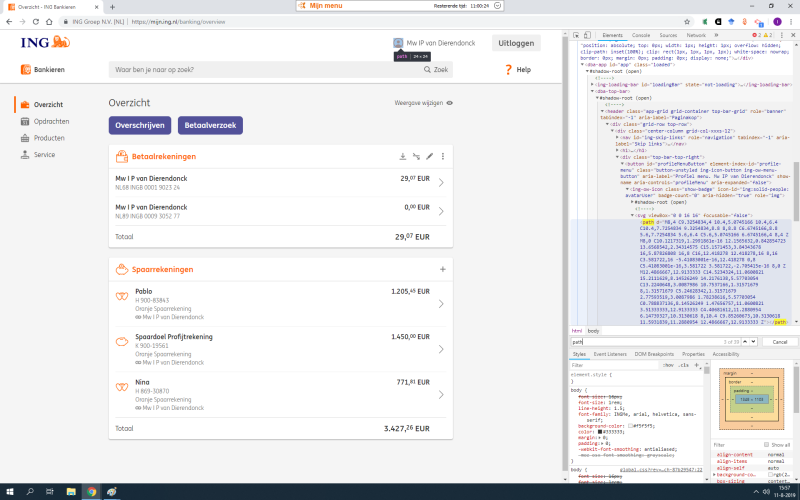Toggle Weergave wijzigen eye icon
The height and width of the screenshot is (500, 800).
click(x=449, y=103)
